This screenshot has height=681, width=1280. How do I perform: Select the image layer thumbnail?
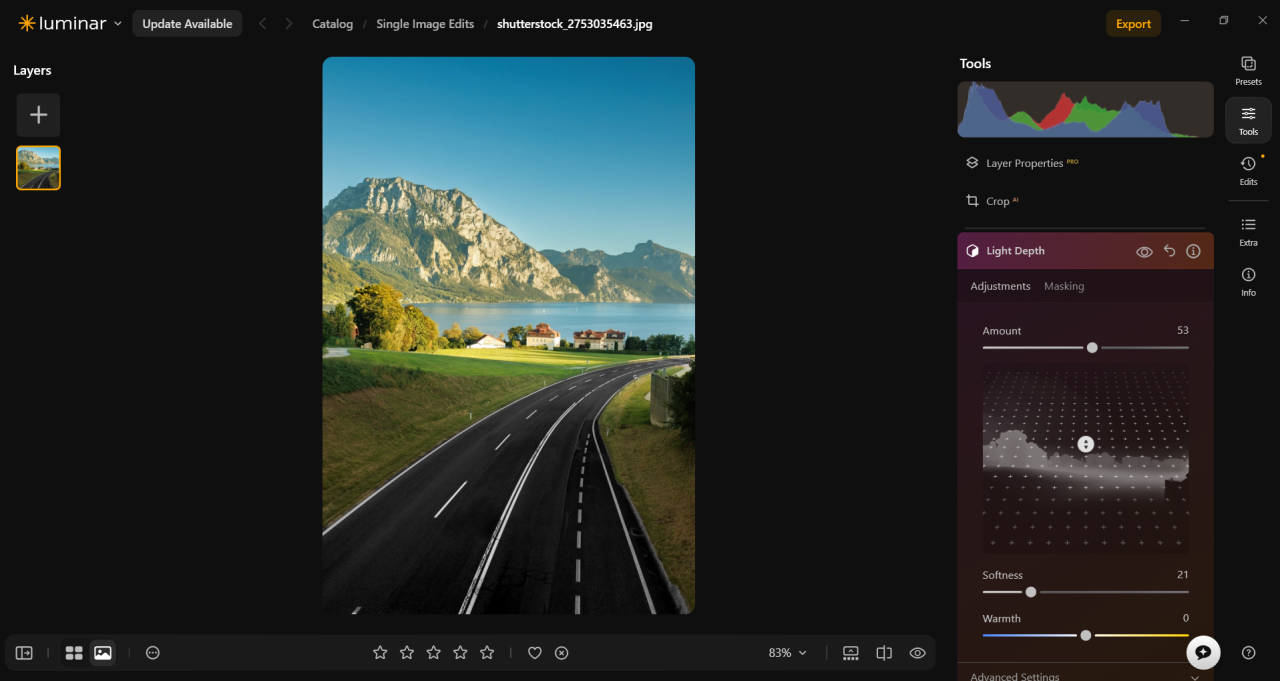click(x=38, y=168)
